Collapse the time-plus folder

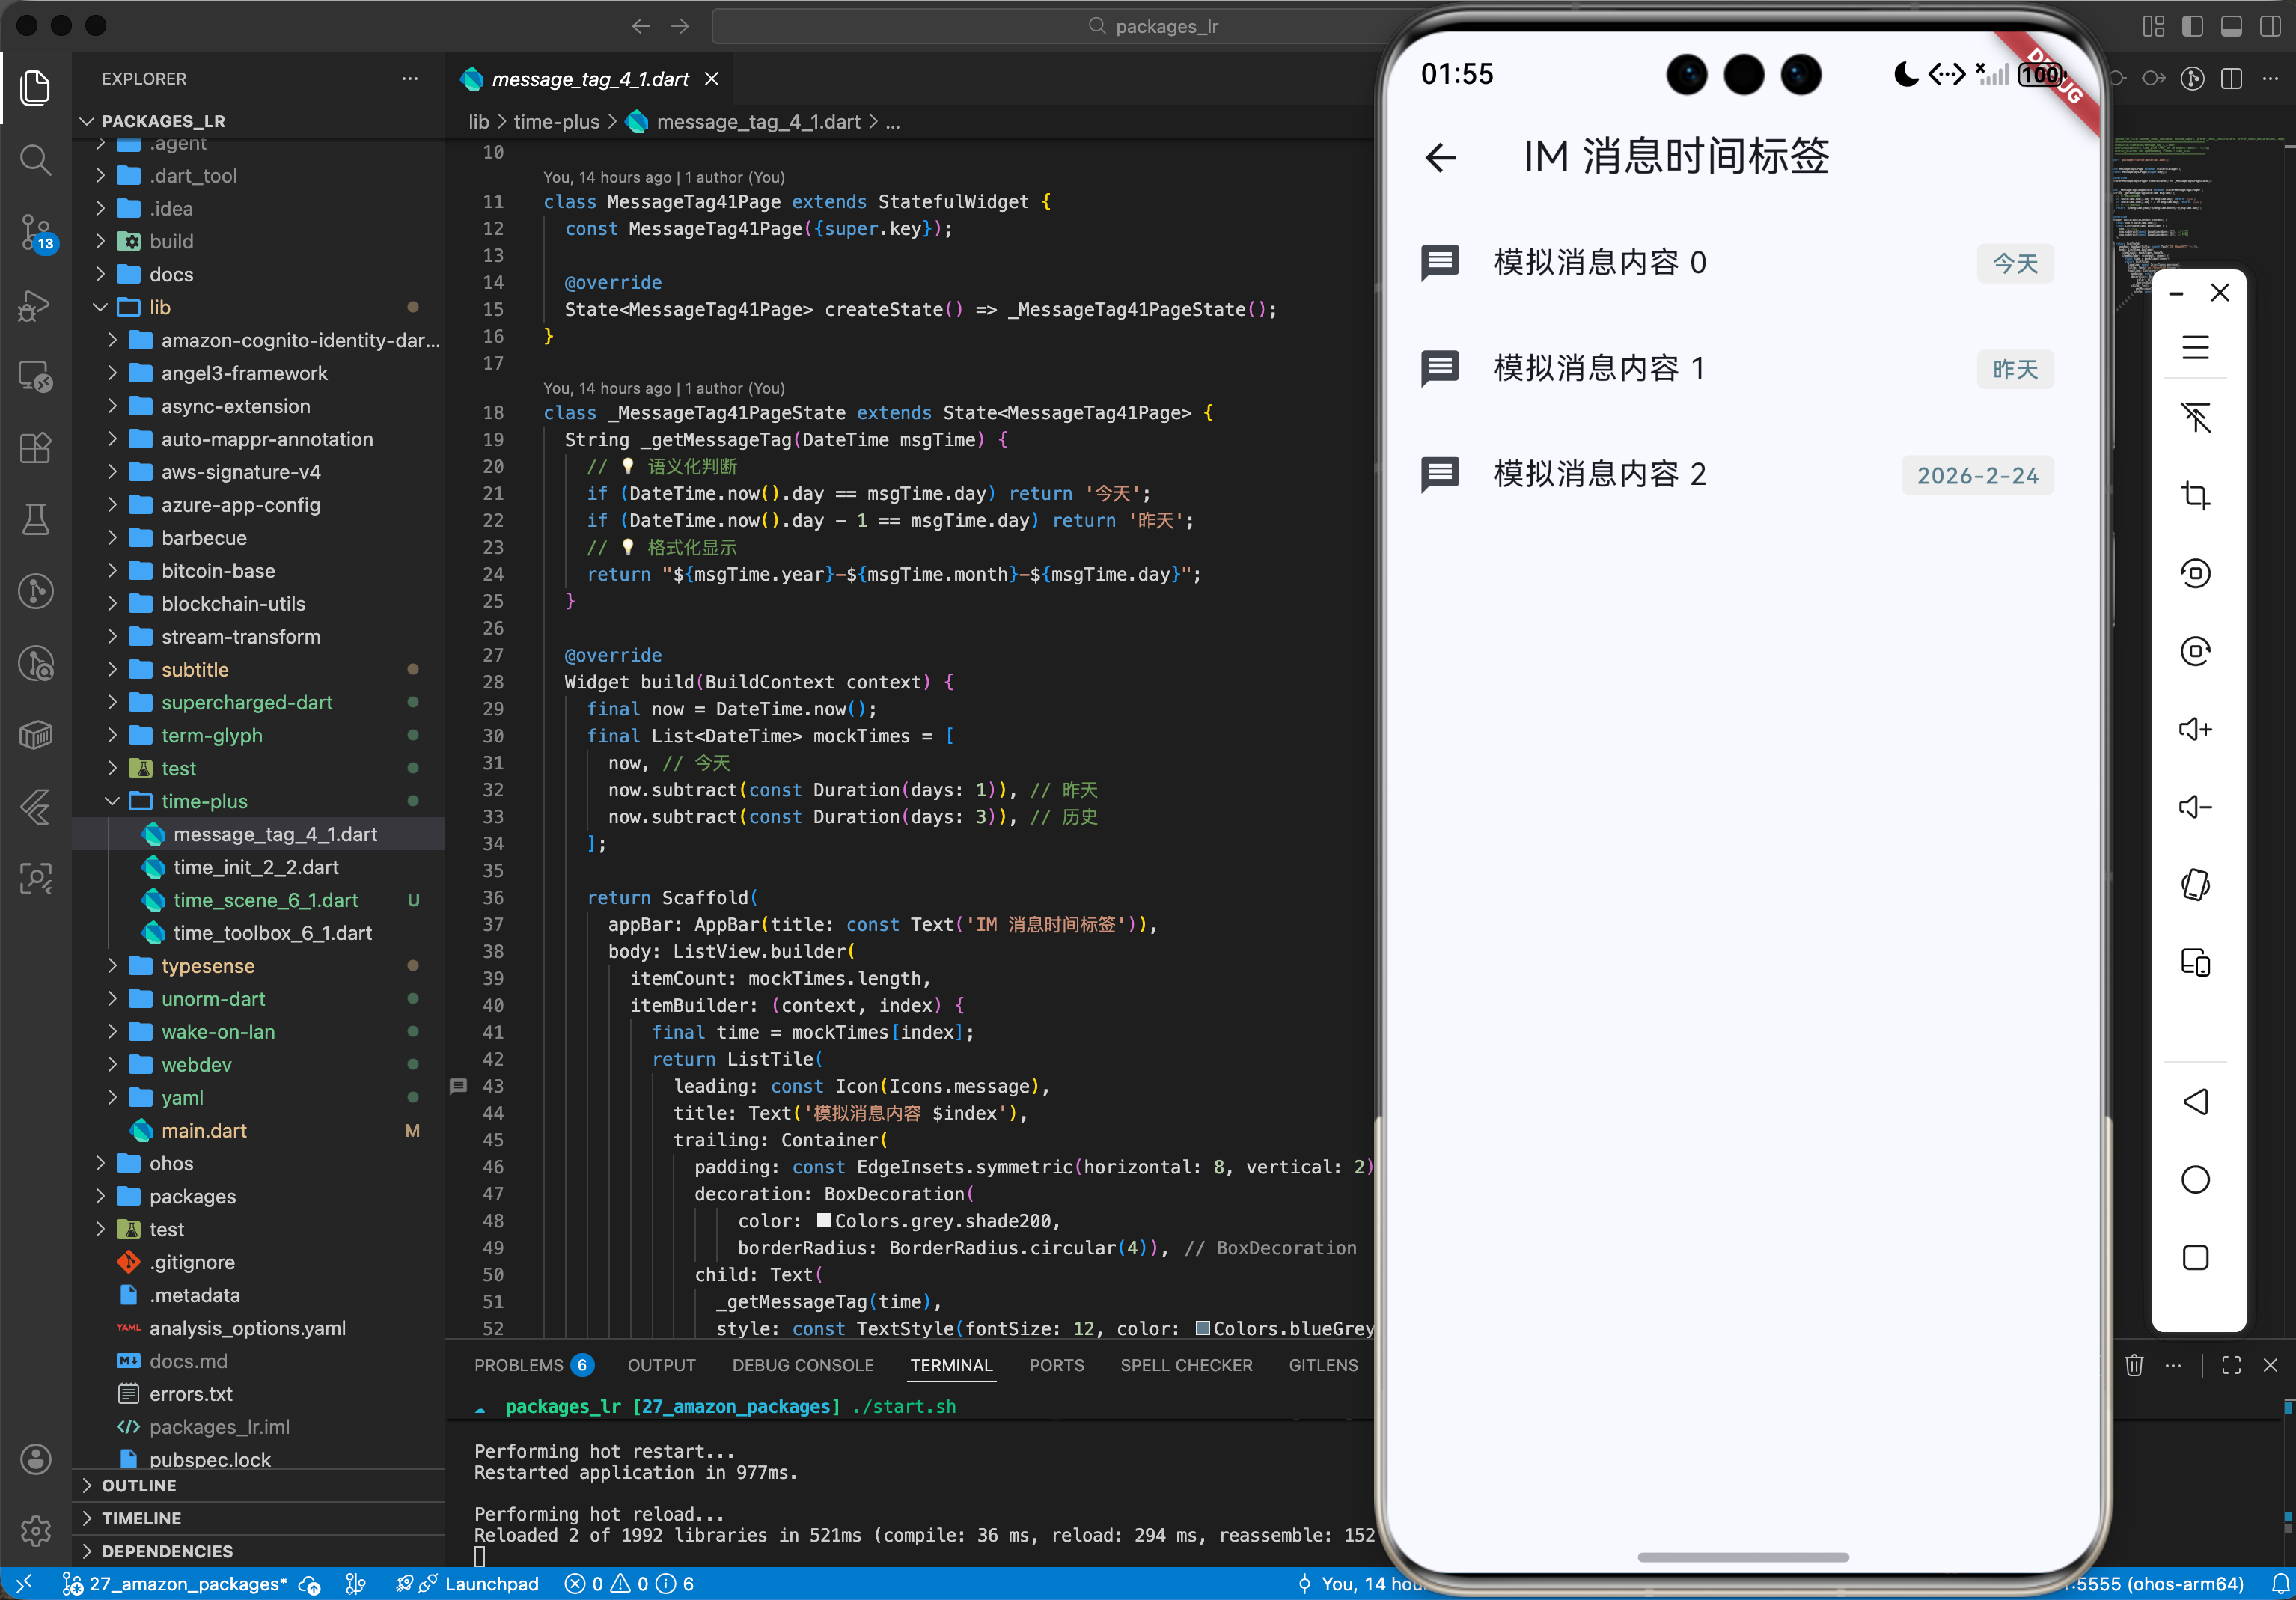click(112, 801)
